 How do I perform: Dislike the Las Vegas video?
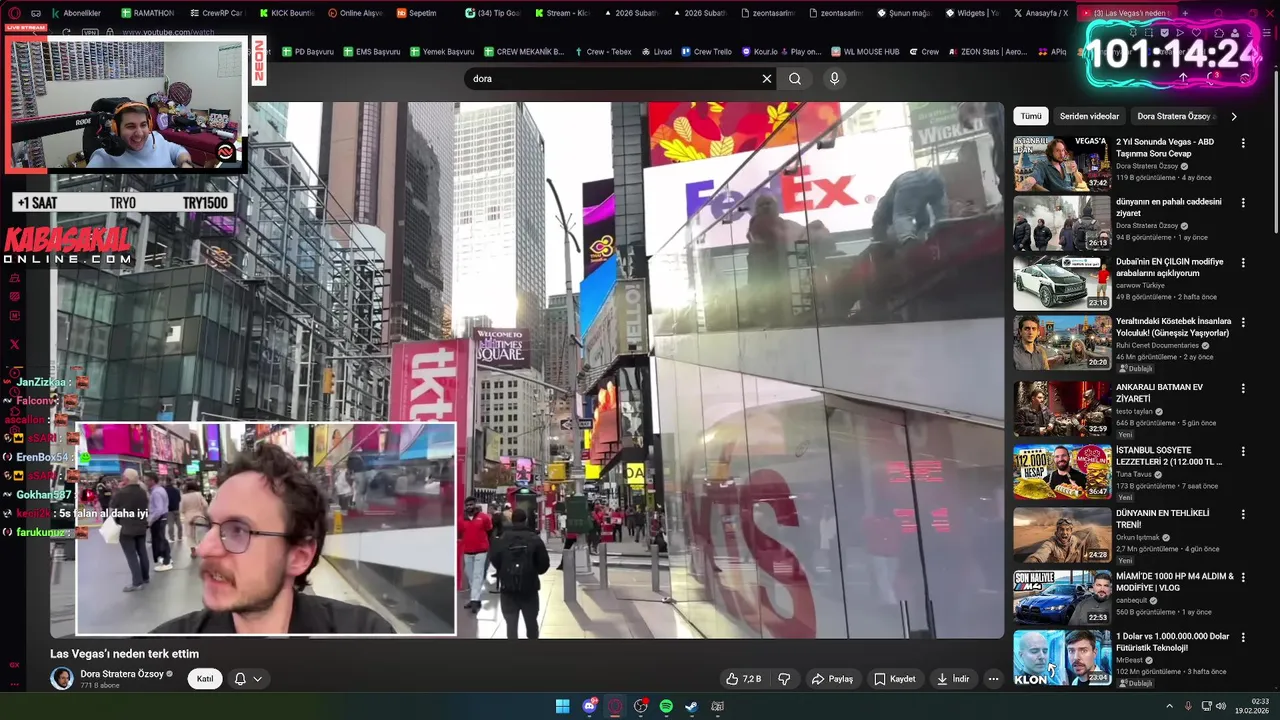(x=784, y=679)
